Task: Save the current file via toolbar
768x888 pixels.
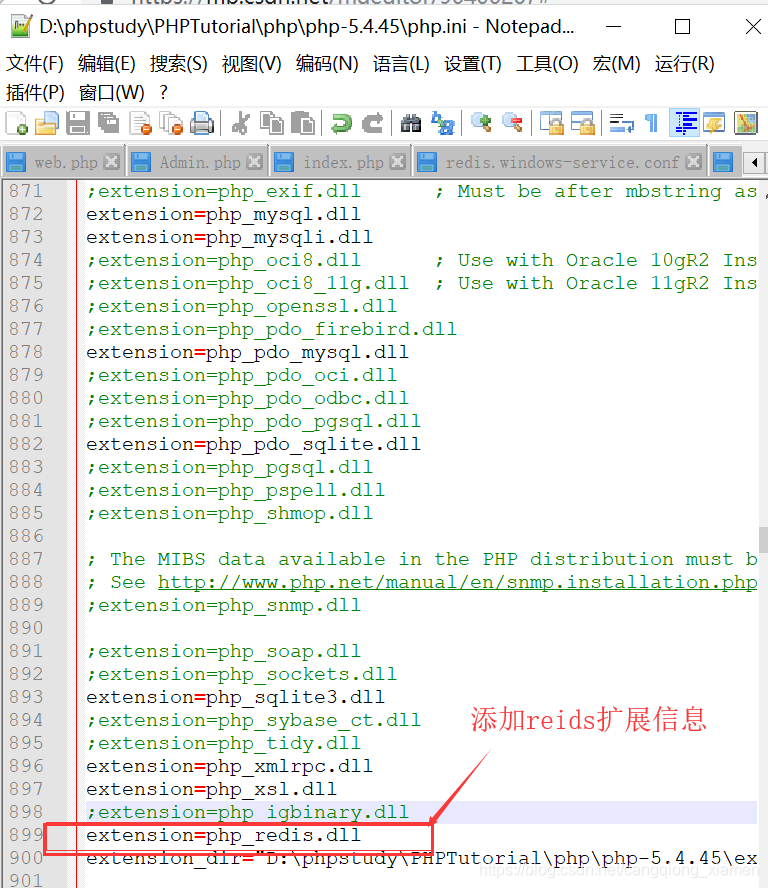Action: [78, 123]
